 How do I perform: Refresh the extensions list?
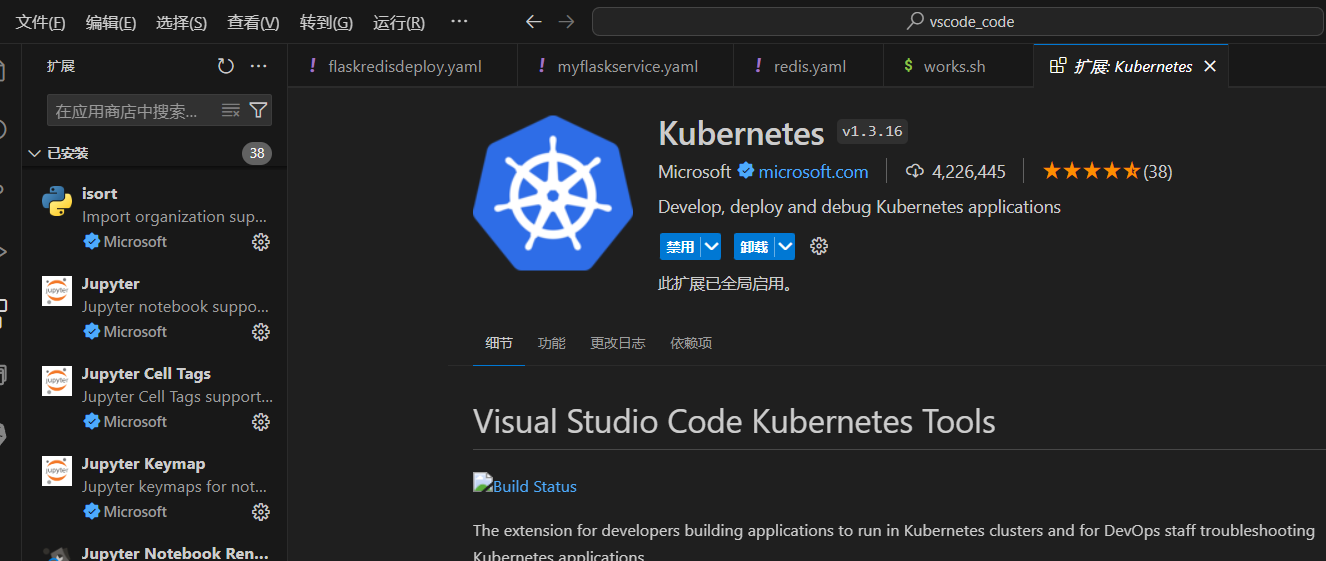[226, 66]
